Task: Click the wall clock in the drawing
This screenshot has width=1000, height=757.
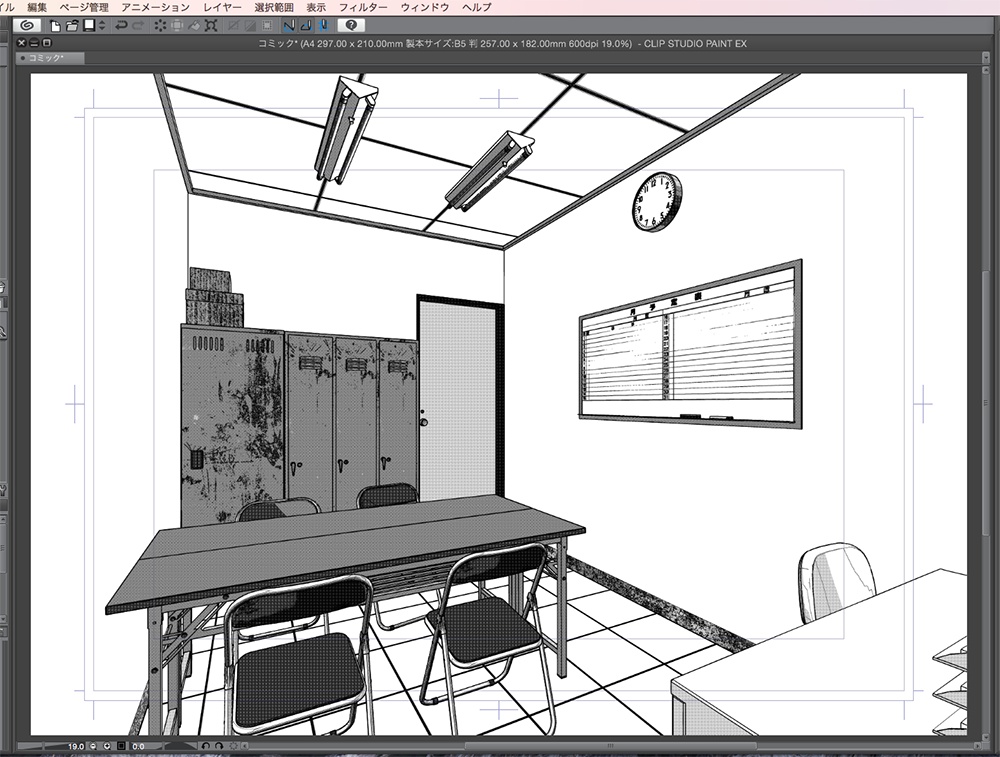Action: click(x=657, y=202)
